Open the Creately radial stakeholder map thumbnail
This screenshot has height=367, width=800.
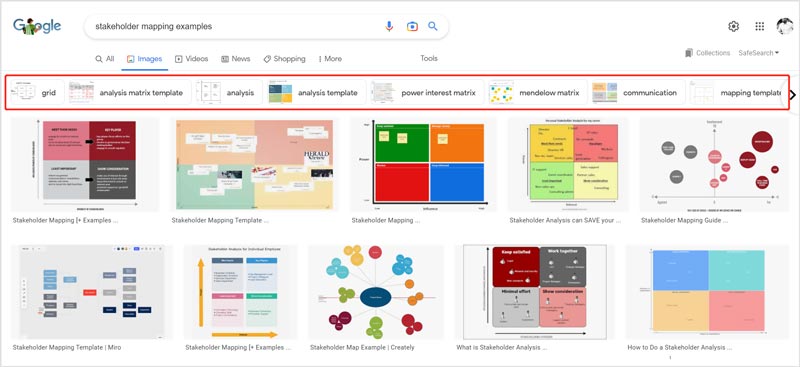click(376, 292)
